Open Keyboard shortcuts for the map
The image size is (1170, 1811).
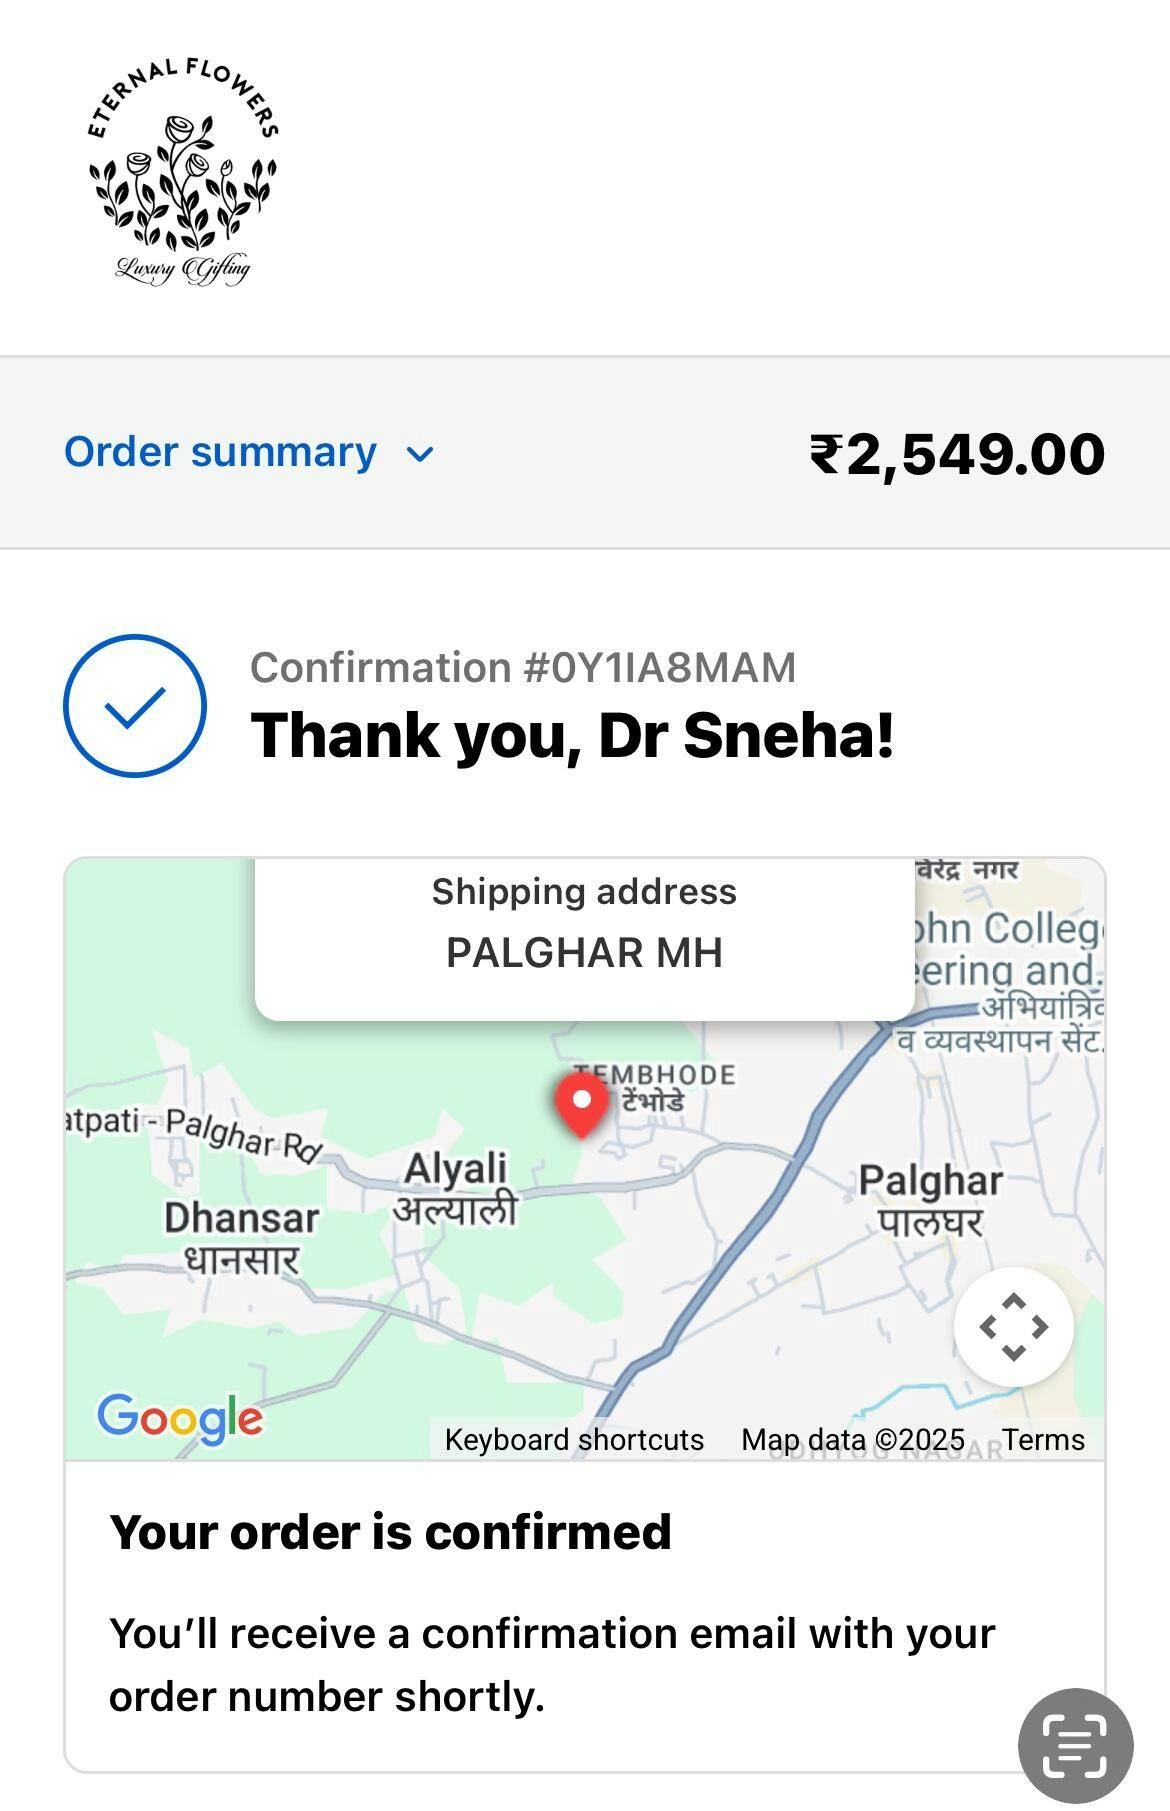coord(574,1440)
